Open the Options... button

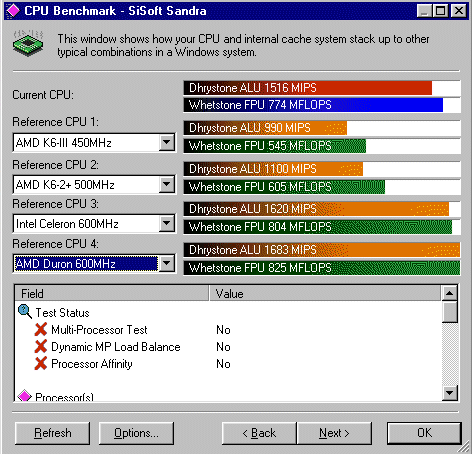(x=136, y=433)
